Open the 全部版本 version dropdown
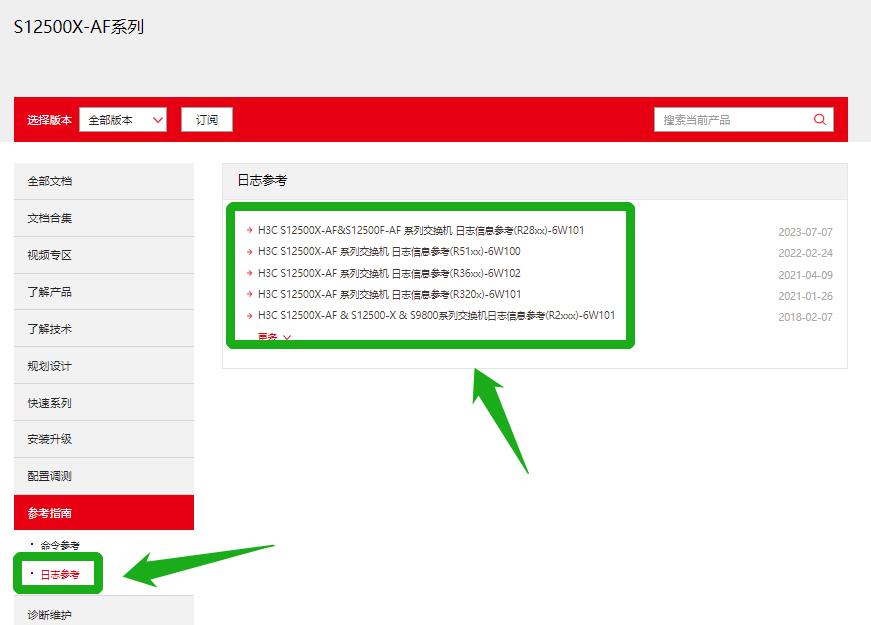Image resolution: width=871 pixels, height=625 pixels. (123, 119)
